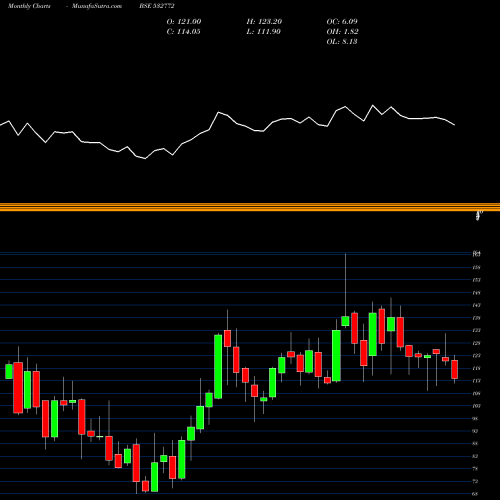Click the 82 price axis label
The image size is (500, 500).
point(476,456)
